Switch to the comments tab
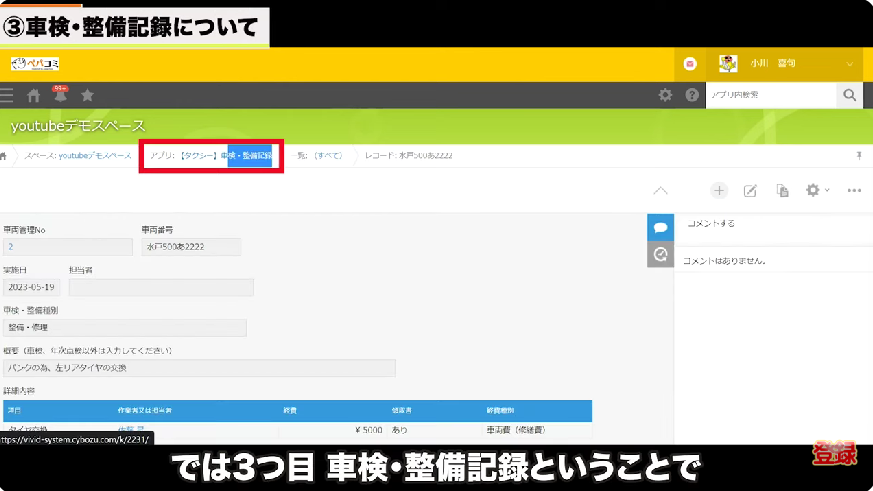Viewport: 873px width, 491px height. (x=660, y=227)
